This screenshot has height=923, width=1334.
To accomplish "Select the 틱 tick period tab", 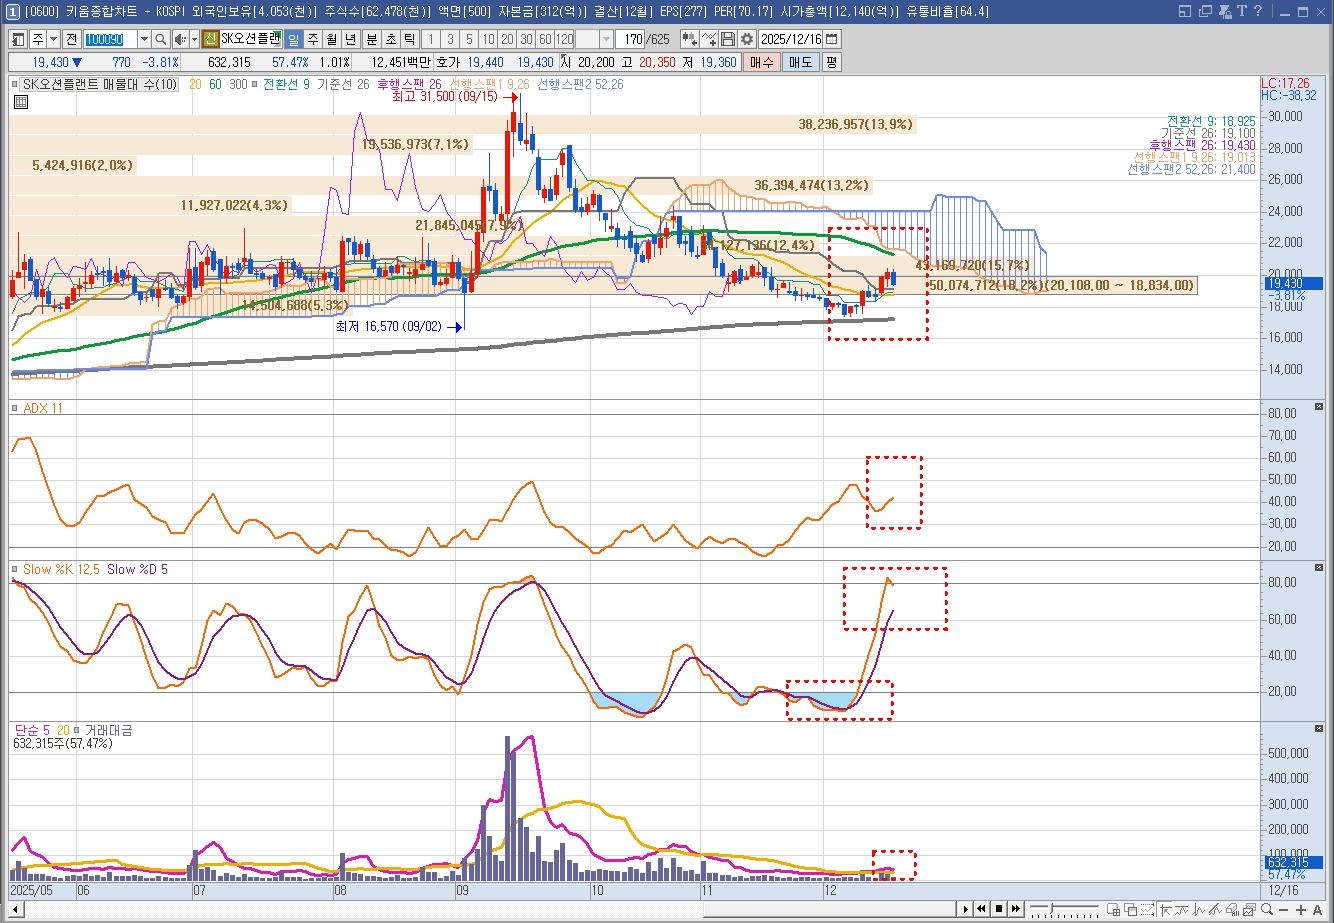I will click(x=409, y=39).
